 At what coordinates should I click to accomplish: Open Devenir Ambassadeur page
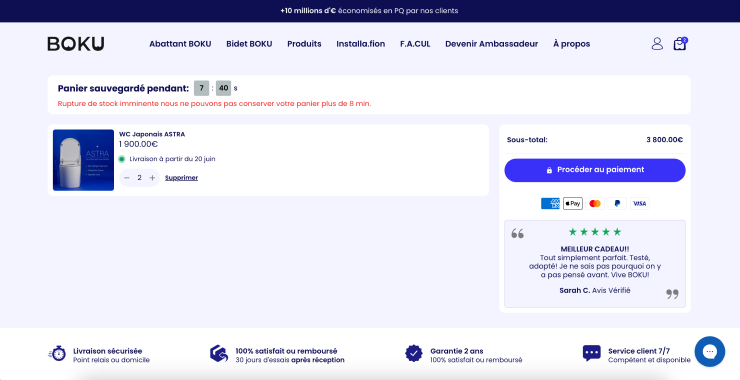pyautogui.click(x=492, y=44)
